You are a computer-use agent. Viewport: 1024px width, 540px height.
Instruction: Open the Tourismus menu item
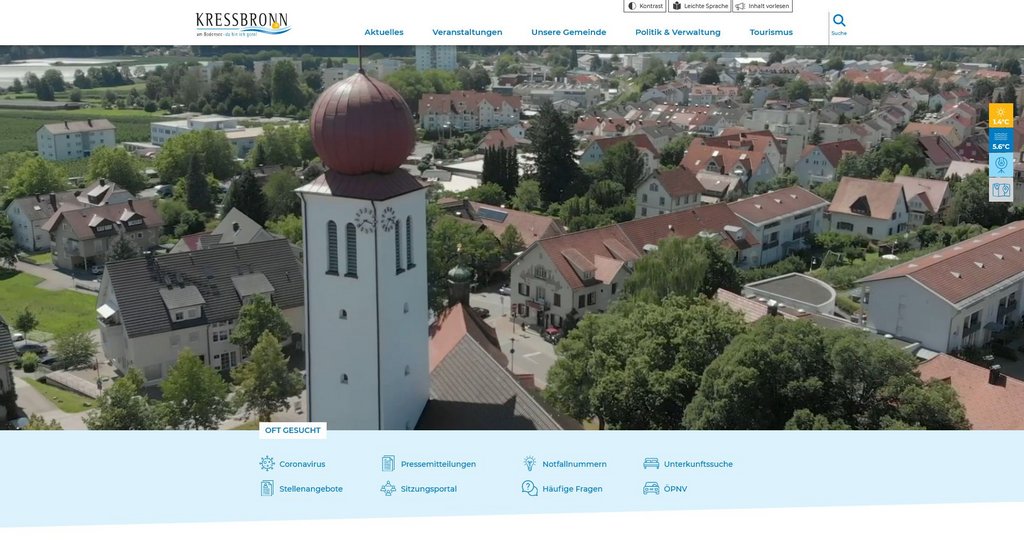[x=771, y=32]
